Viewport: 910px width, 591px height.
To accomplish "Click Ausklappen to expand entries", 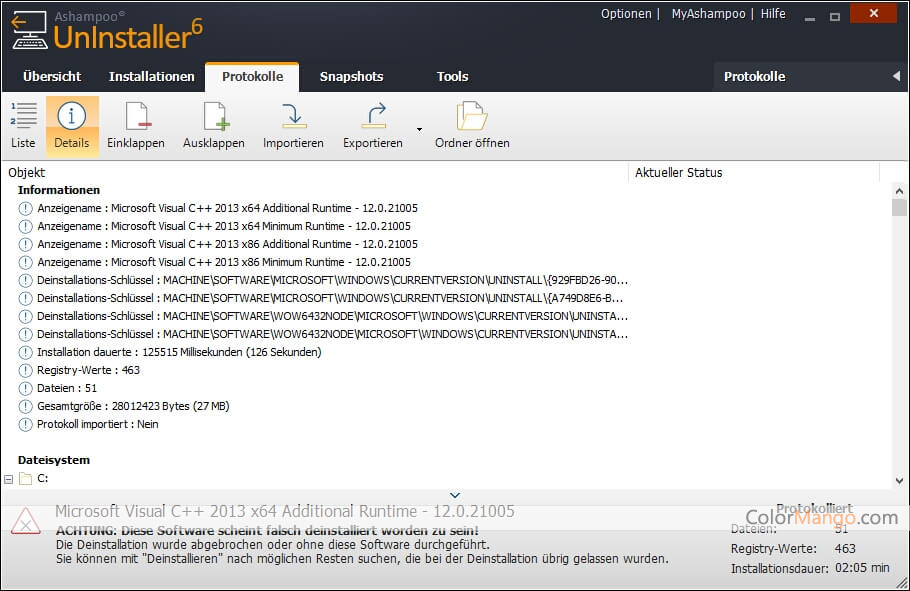I will (x=214, y=125).
